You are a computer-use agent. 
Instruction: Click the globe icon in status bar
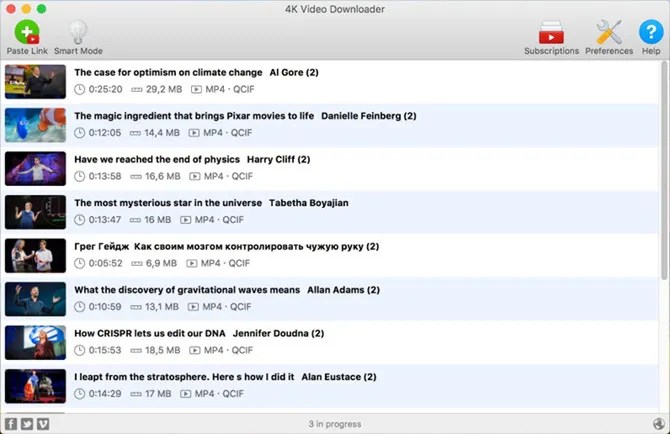pyautogui.click(x=658, y=423)
